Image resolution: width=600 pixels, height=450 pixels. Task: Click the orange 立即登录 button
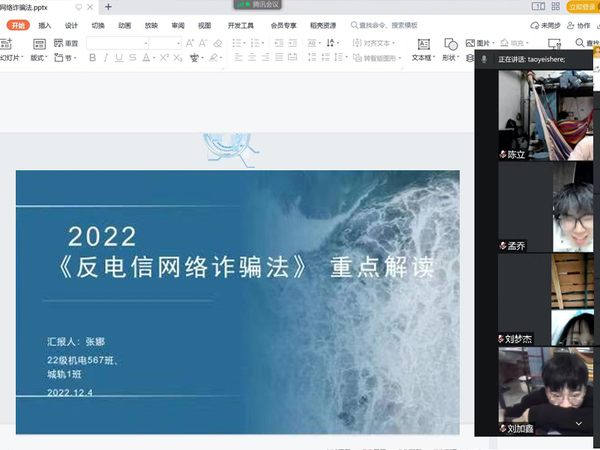click(x=581, y=7)
